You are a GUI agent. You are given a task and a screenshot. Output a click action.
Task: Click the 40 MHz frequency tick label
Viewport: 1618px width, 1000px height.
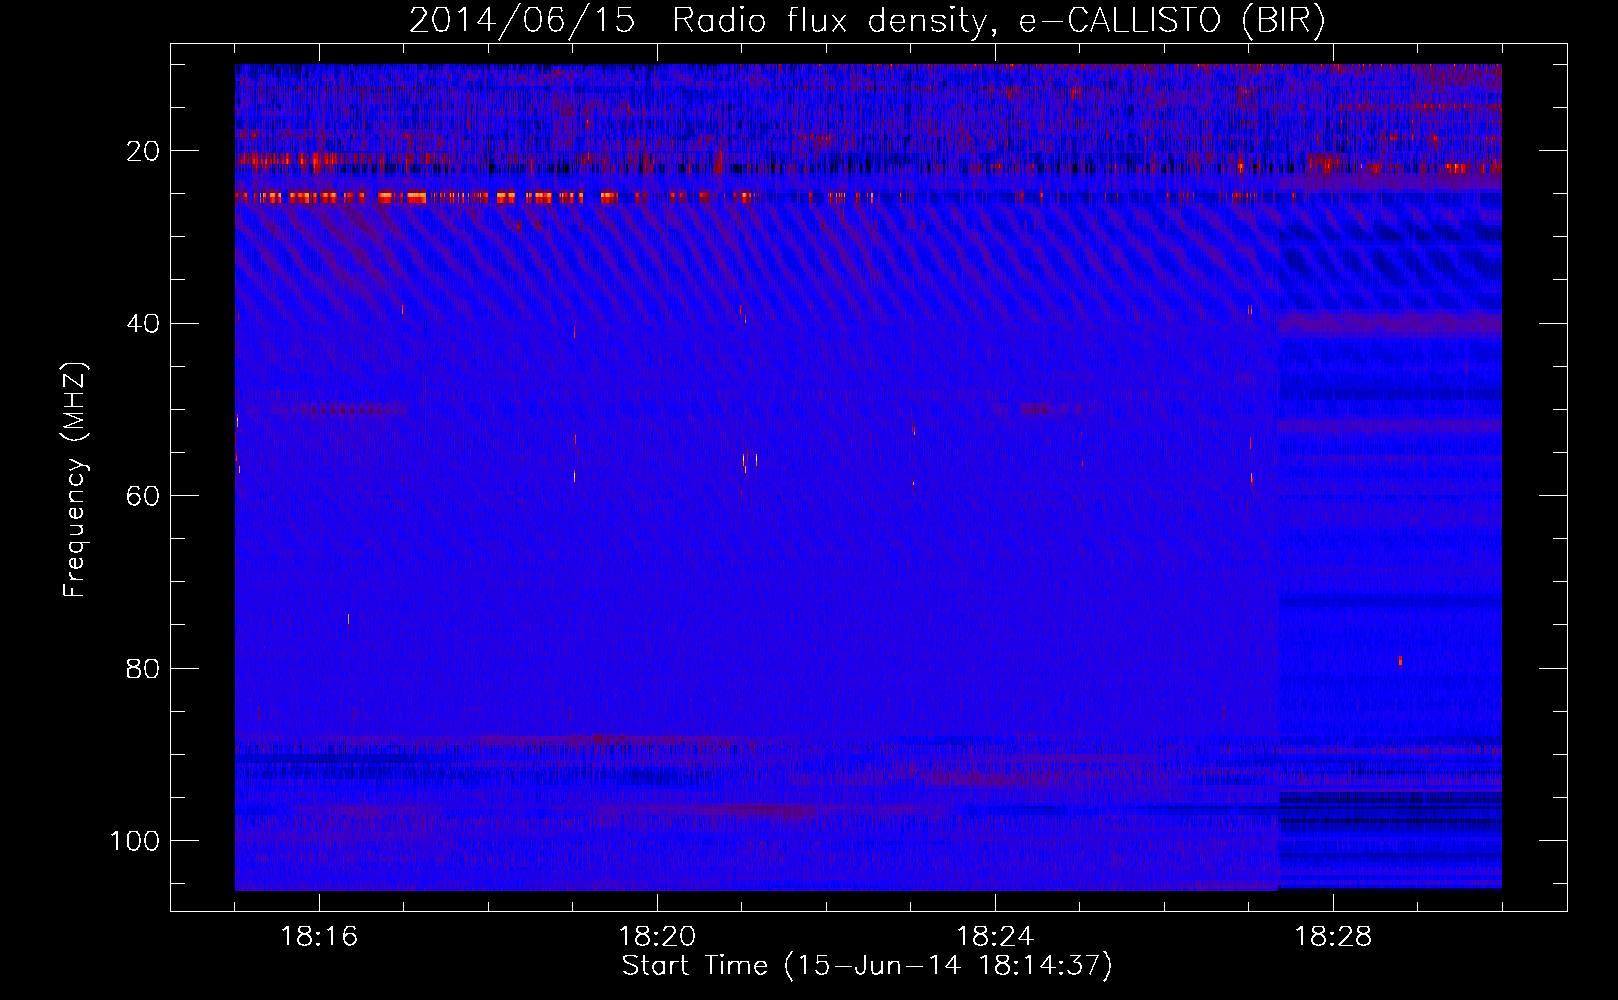143,324
